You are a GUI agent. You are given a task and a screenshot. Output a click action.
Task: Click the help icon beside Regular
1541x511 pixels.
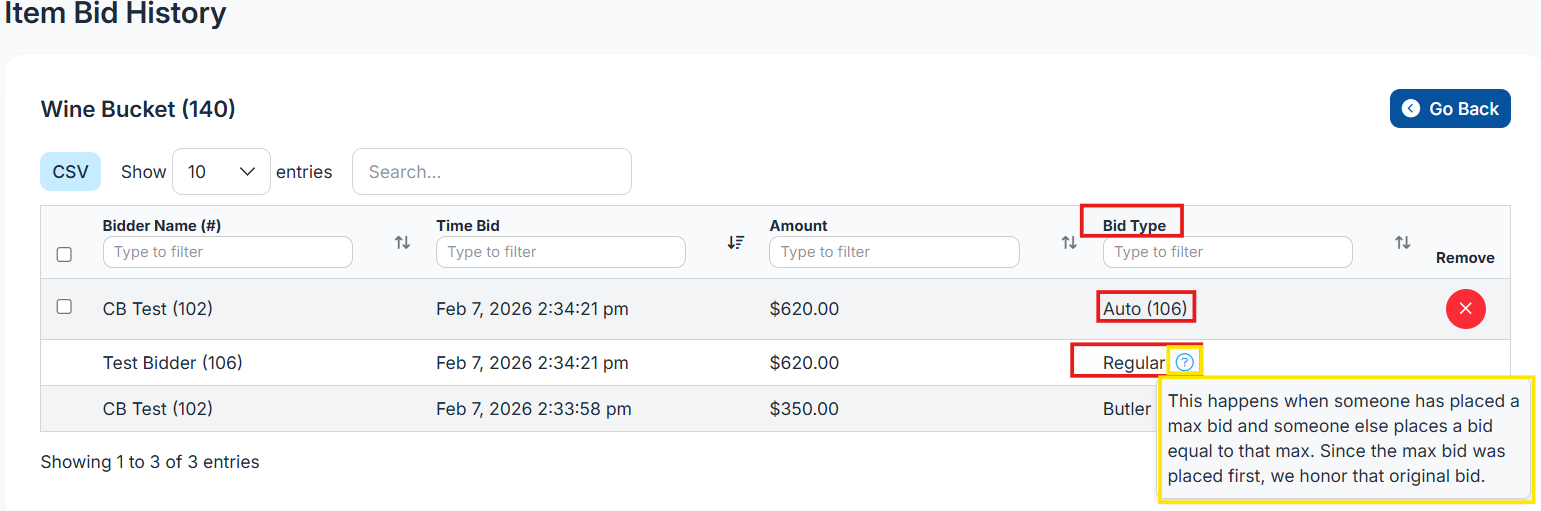coord(1184,362)
